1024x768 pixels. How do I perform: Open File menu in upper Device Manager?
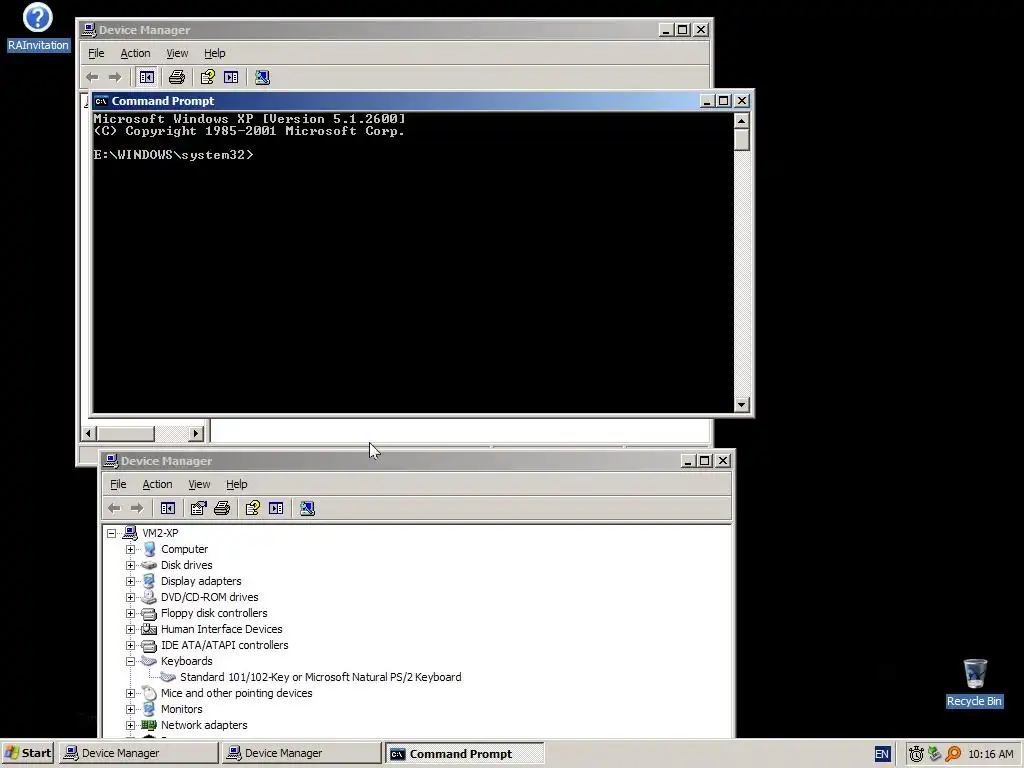click(96, 54)
